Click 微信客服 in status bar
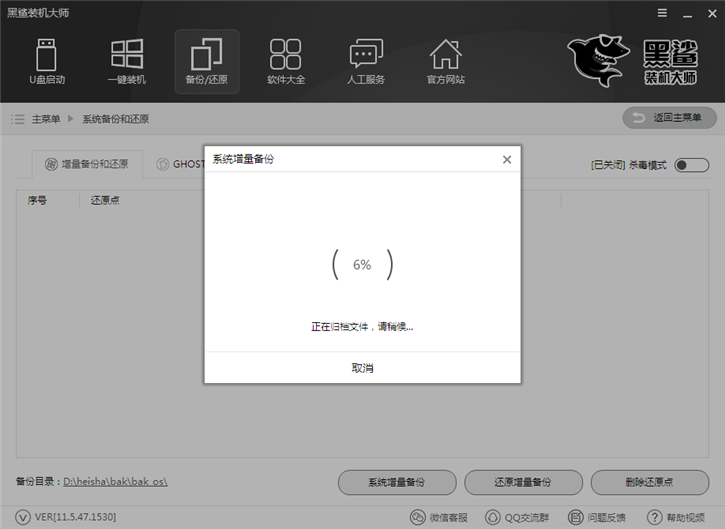Screen dimensions: 725x529 [440, 517]
